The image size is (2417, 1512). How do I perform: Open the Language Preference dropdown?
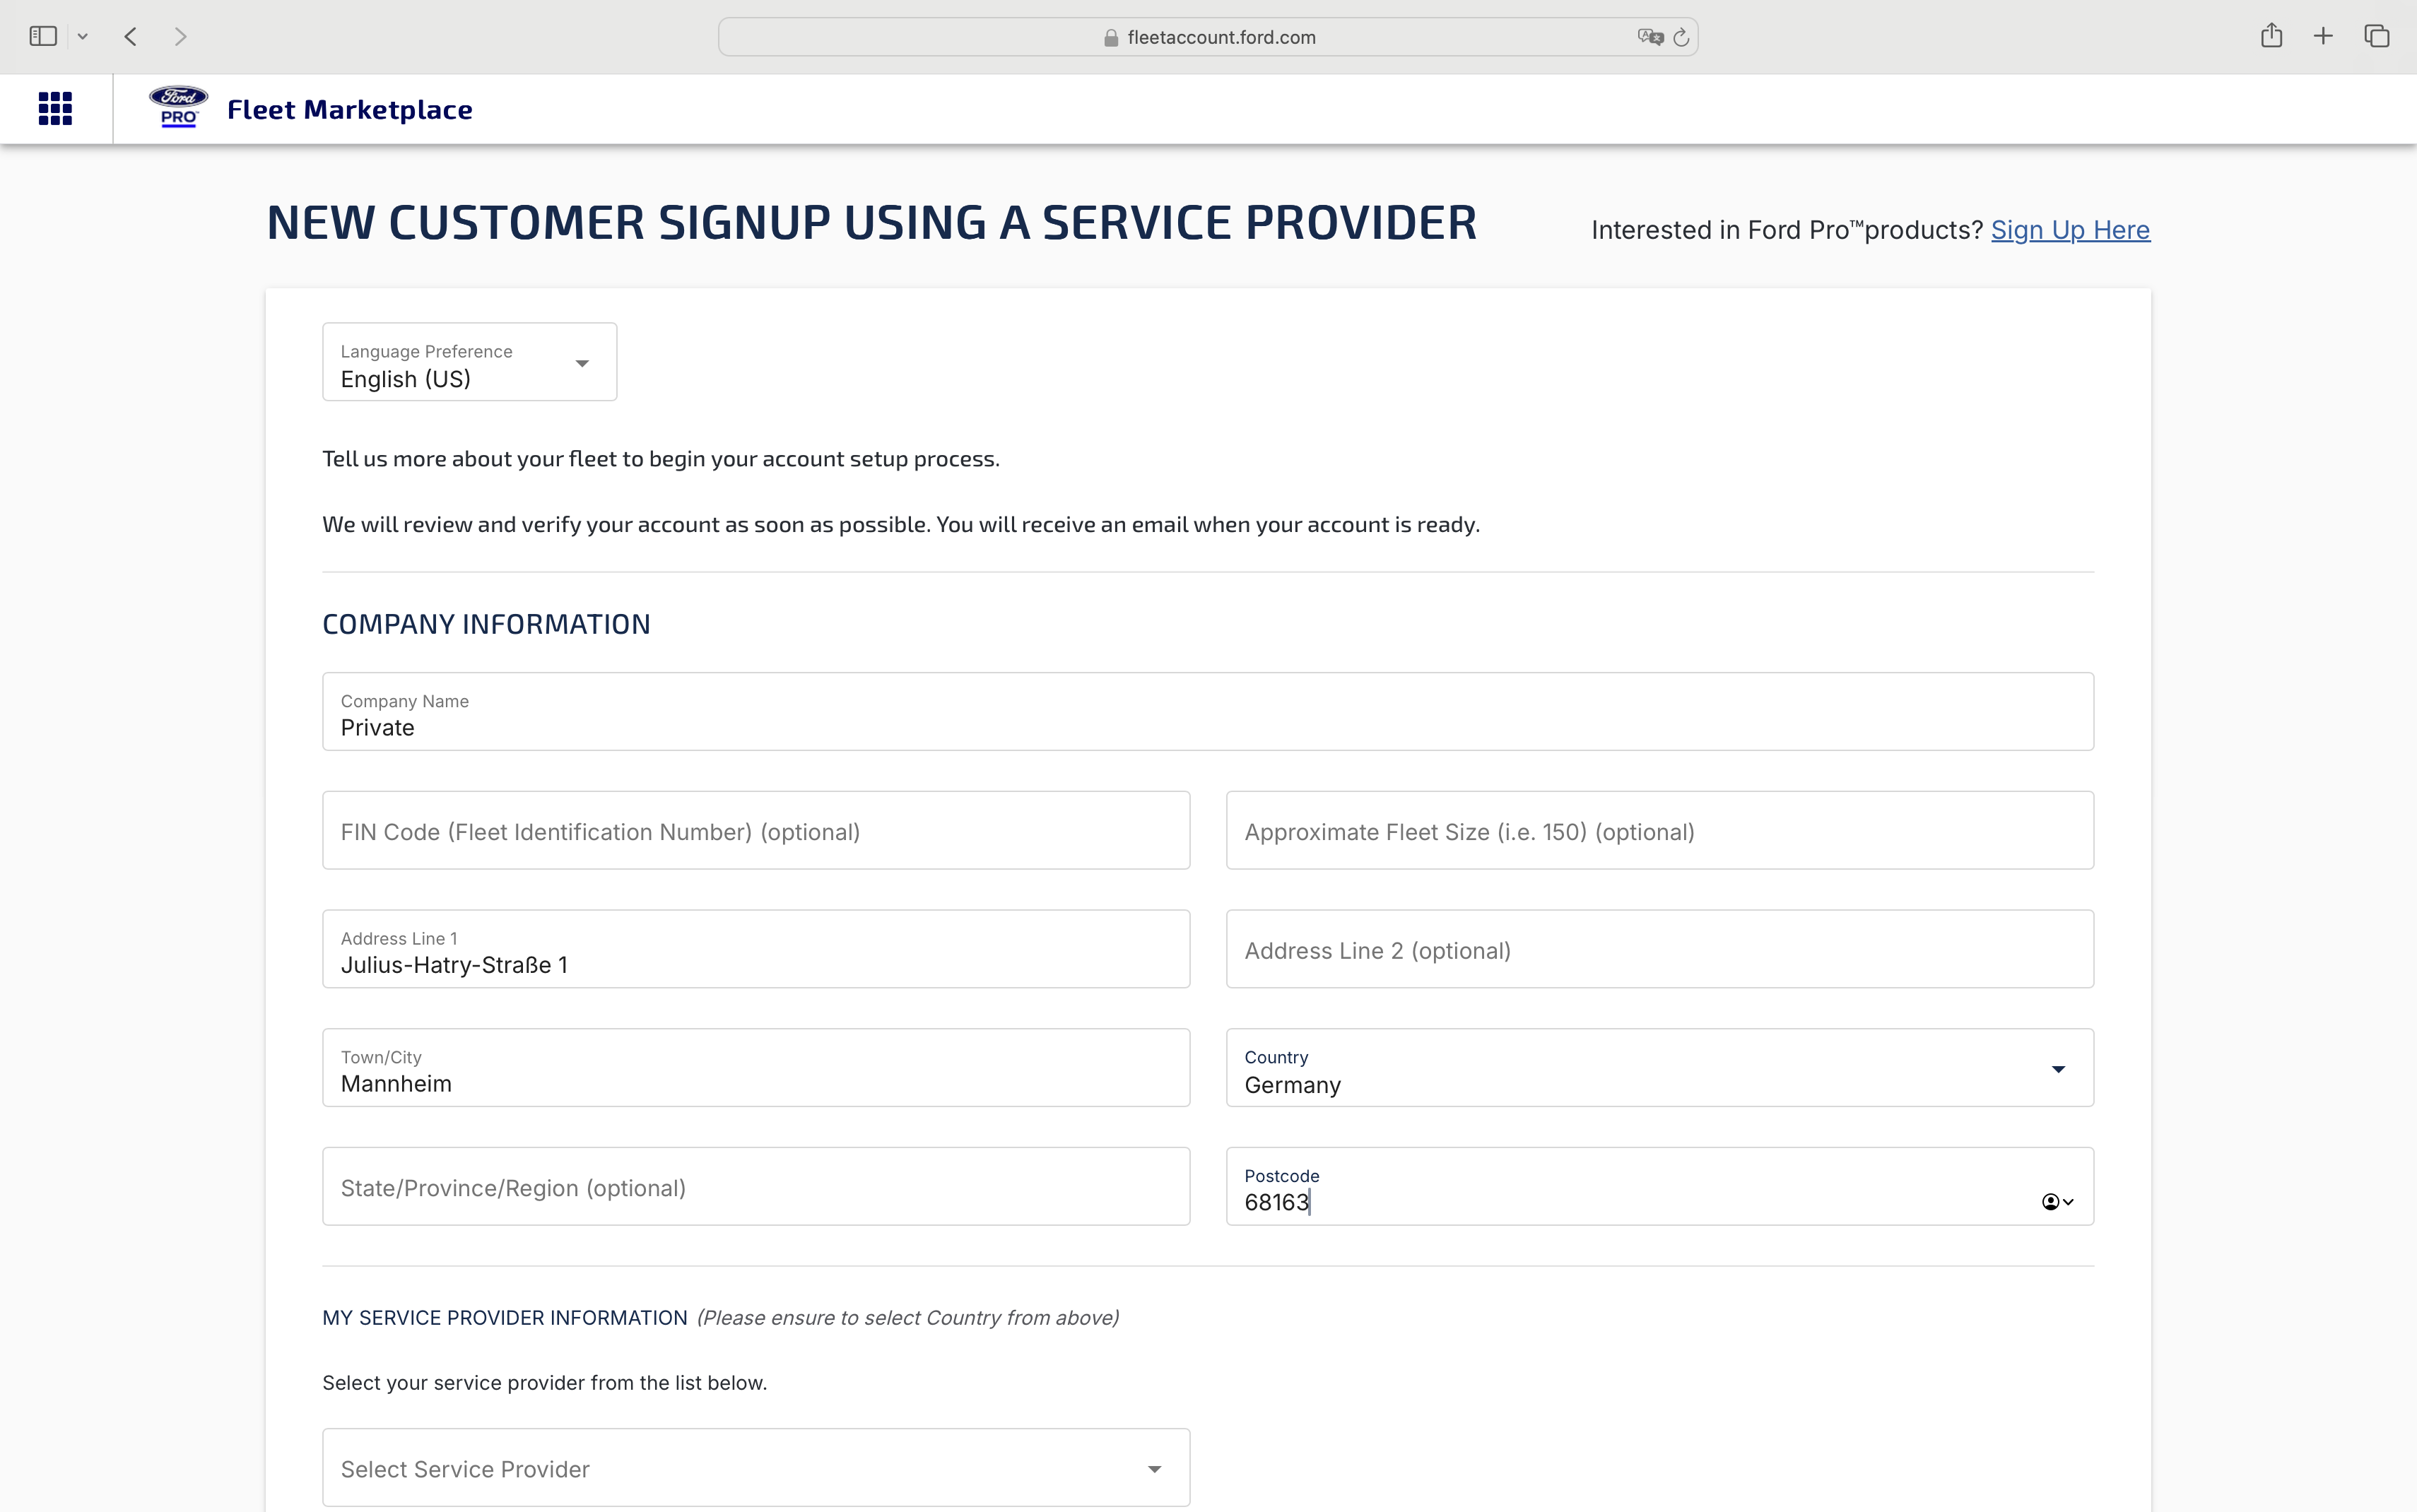pos(469,362)
